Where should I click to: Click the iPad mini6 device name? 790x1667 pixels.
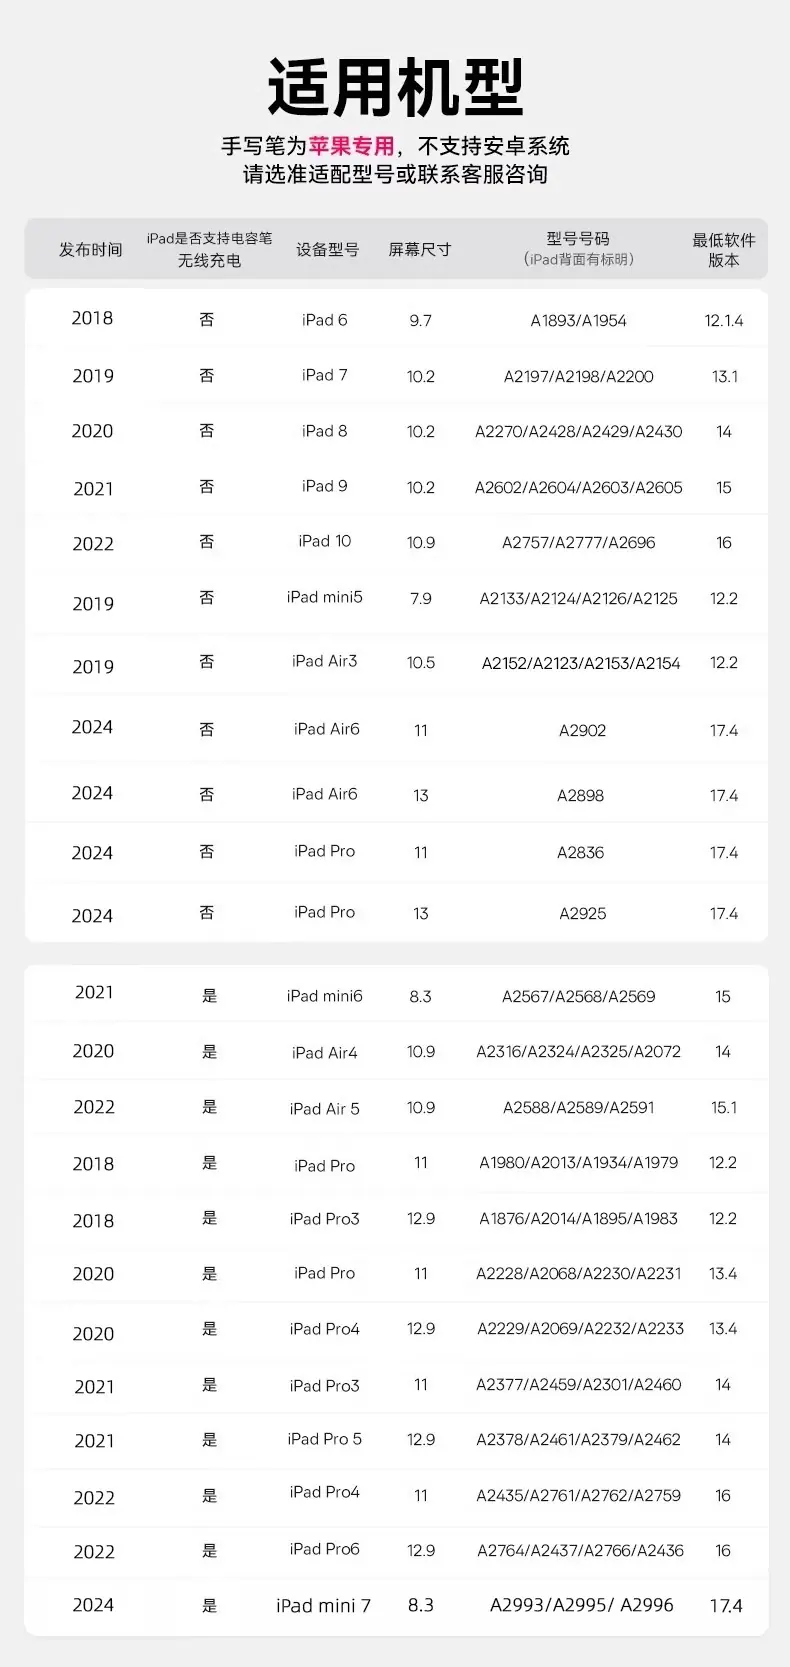324,996
